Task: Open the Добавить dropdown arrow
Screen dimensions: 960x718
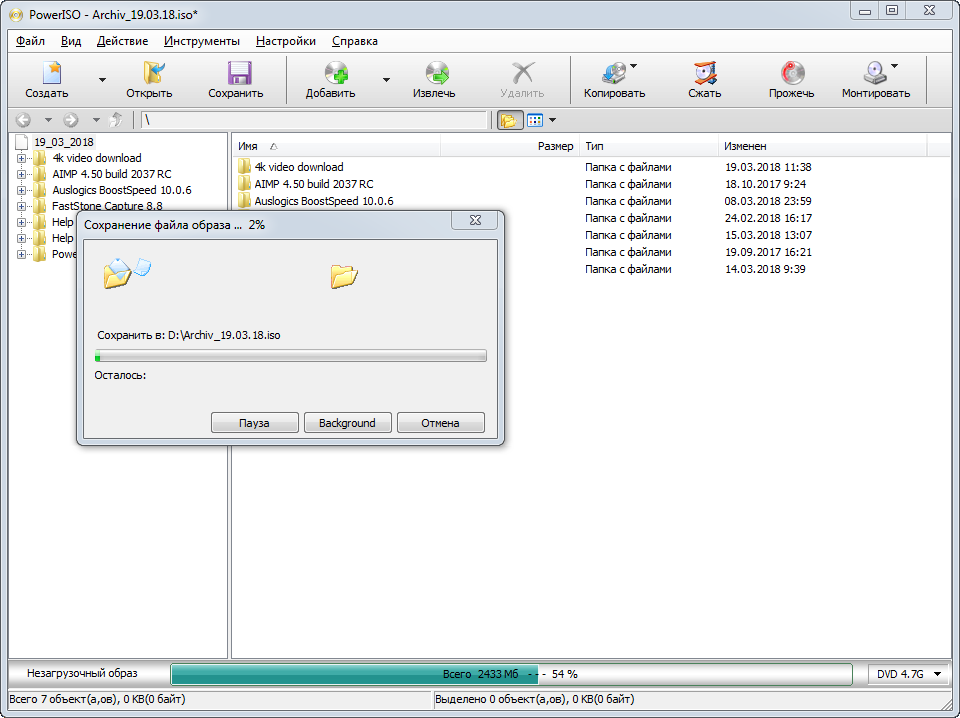Action: pyautogui.click(x=386, y=80)
